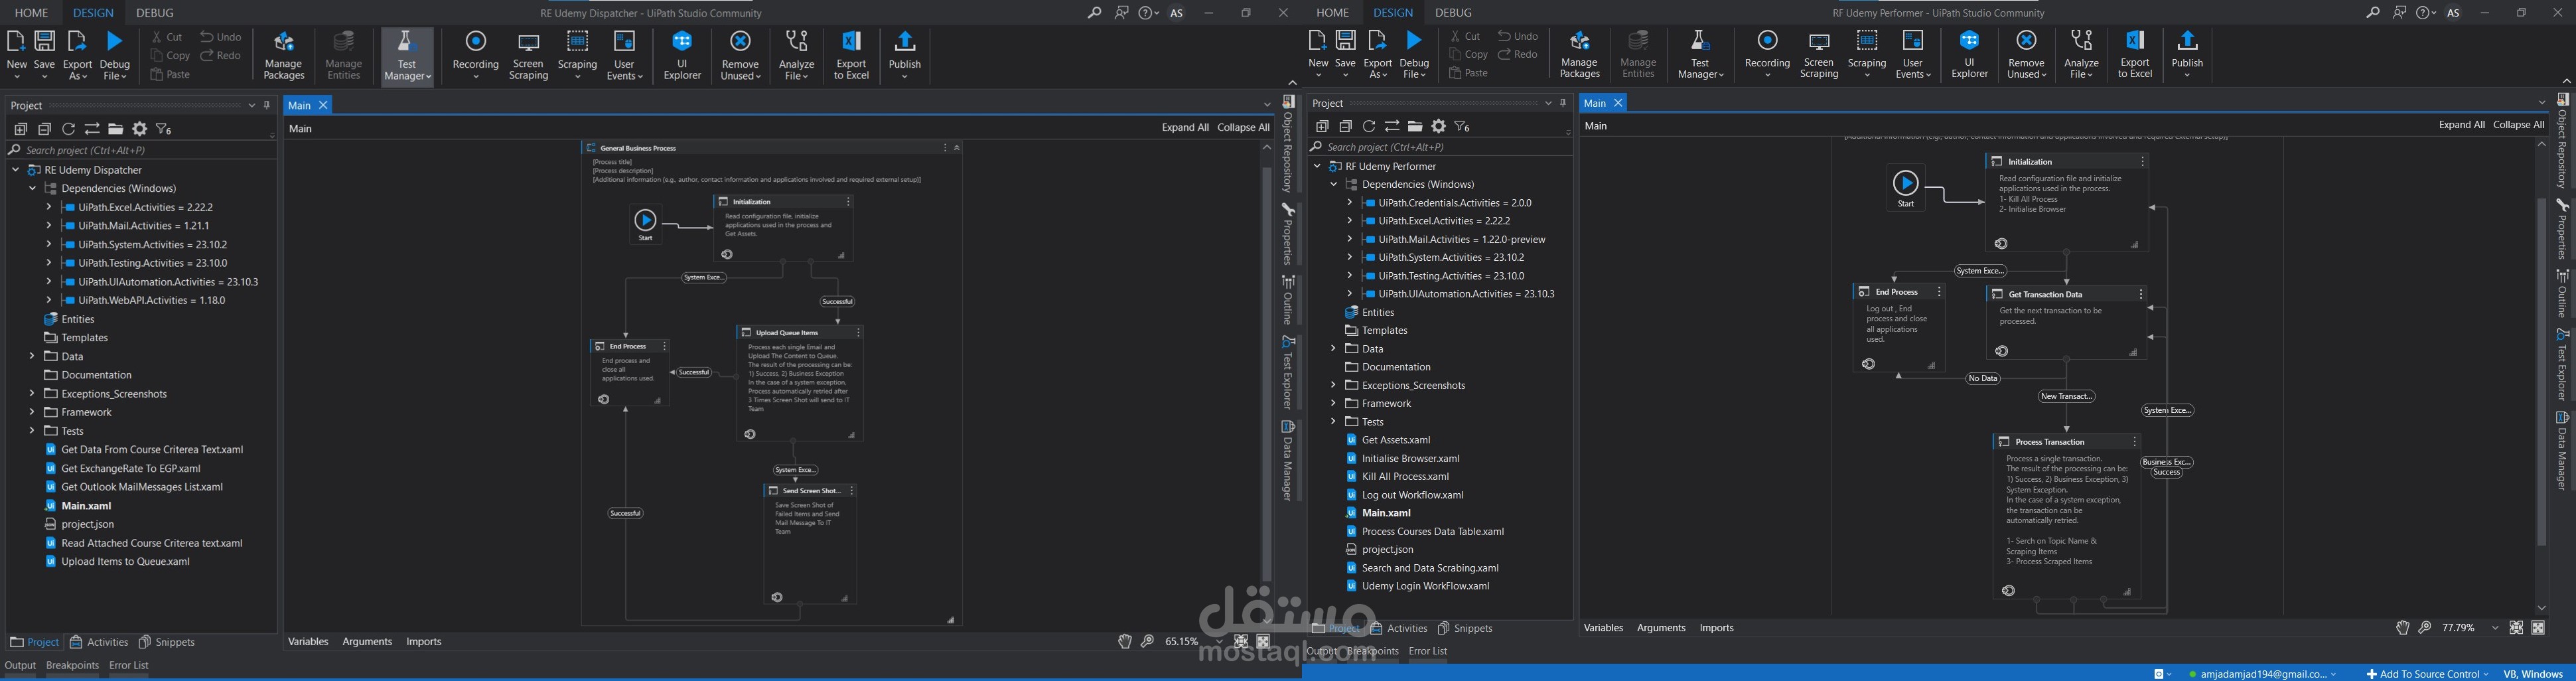Click Screen Scraping in Performer window ribbon

pyautogui.click(x=1819, y=53)
